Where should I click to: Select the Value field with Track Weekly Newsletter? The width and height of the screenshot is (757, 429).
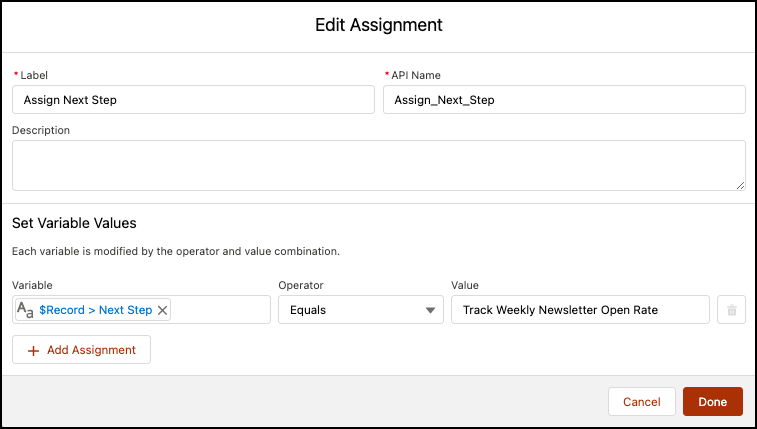(x=580, y=310)
